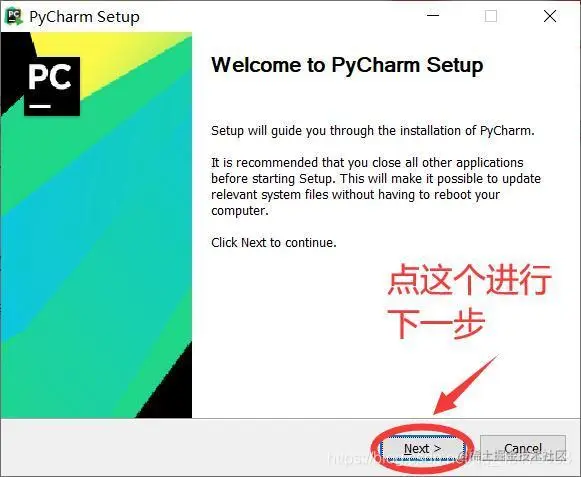The width and height of the screenshot is (581, 477).
Task: Click the red arrow pointing at Next
Action: coord(466,385)
